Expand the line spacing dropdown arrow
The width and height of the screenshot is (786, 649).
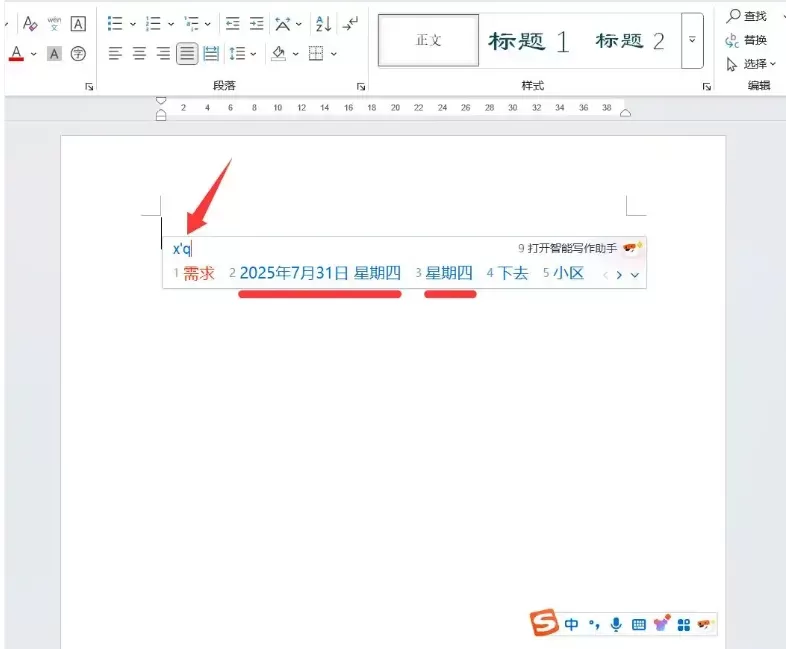253,54
